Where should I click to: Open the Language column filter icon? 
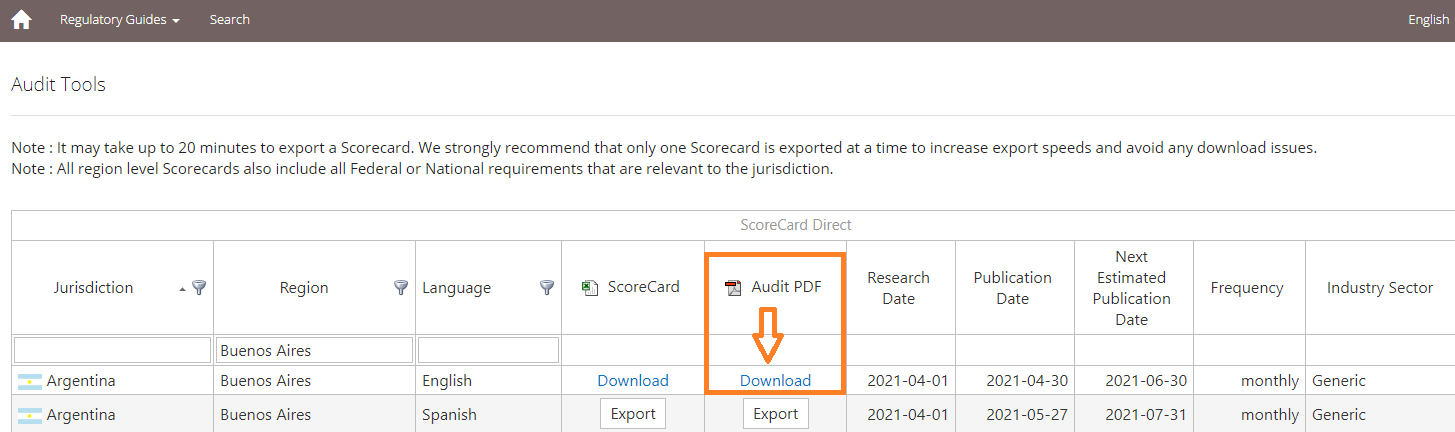coord(547,287)
